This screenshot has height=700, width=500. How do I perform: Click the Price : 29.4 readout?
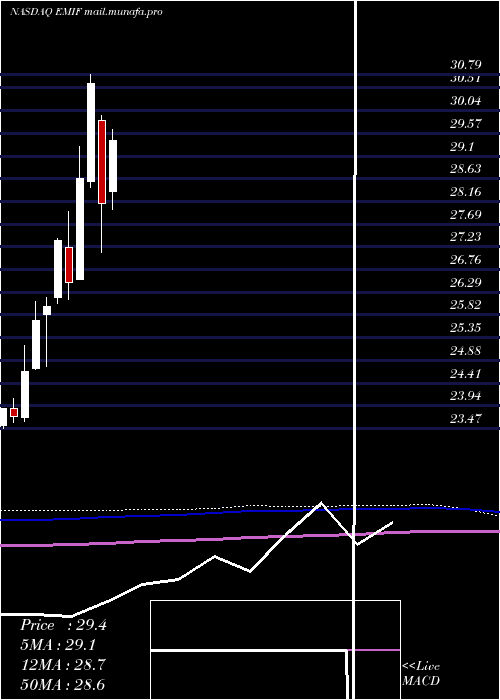point(63,625)
